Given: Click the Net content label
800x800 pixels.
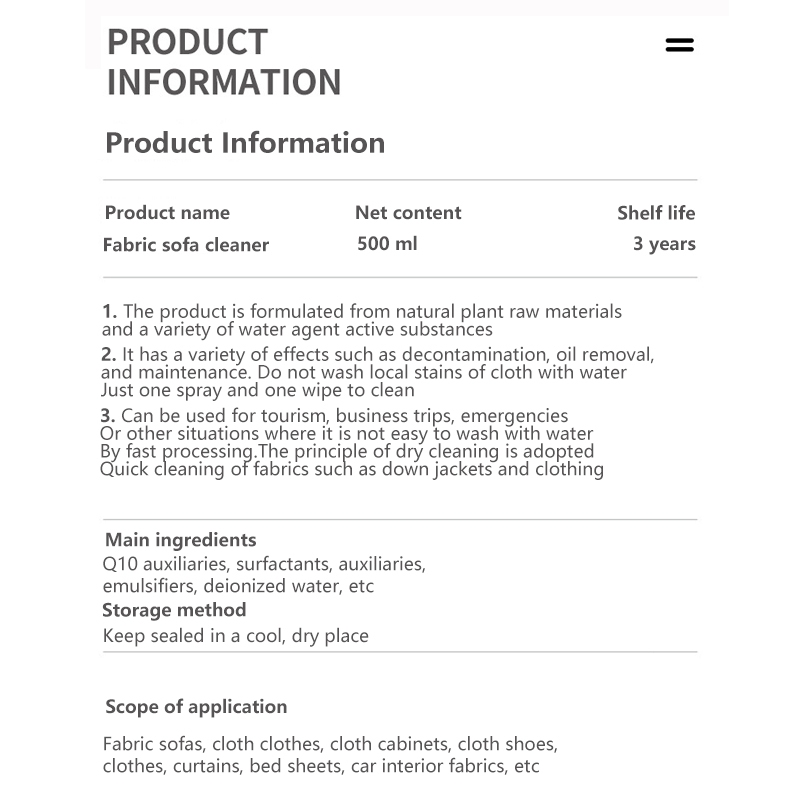Looking at the screenshot, I should 408,212.
